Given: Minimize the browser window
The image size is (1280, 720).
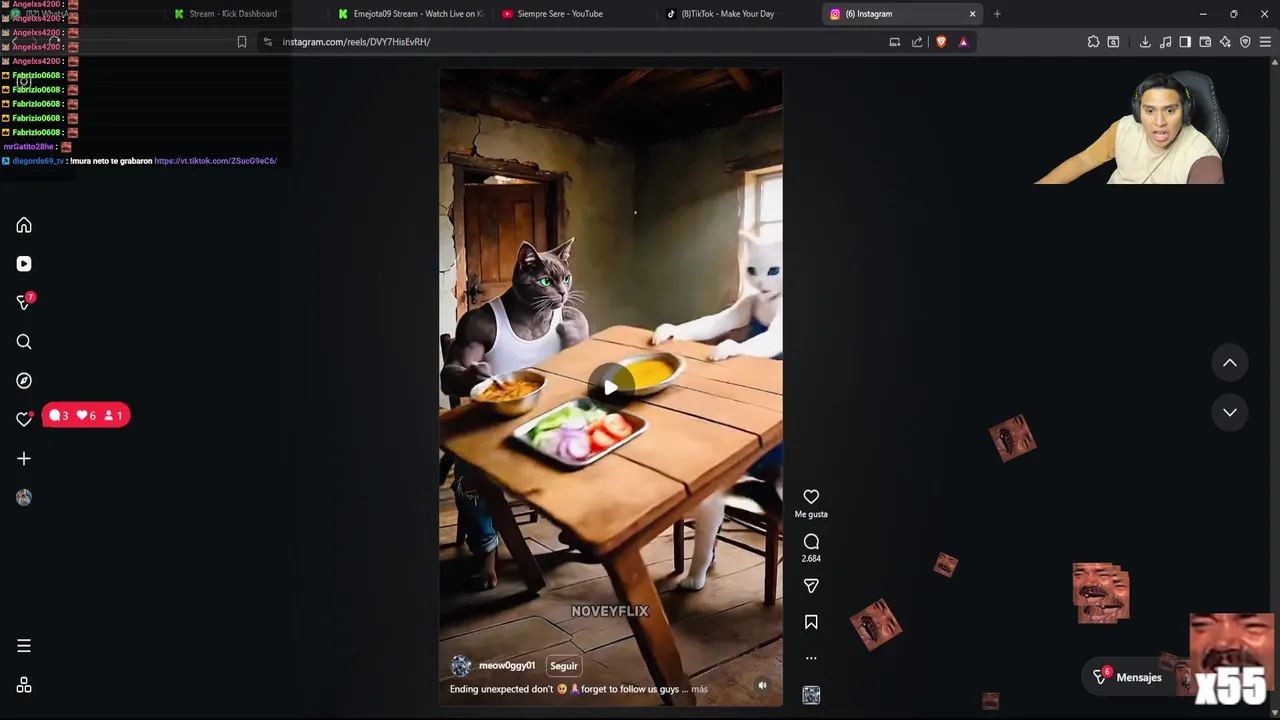Looking at the screenshot, I should [x=1203, y=14].
